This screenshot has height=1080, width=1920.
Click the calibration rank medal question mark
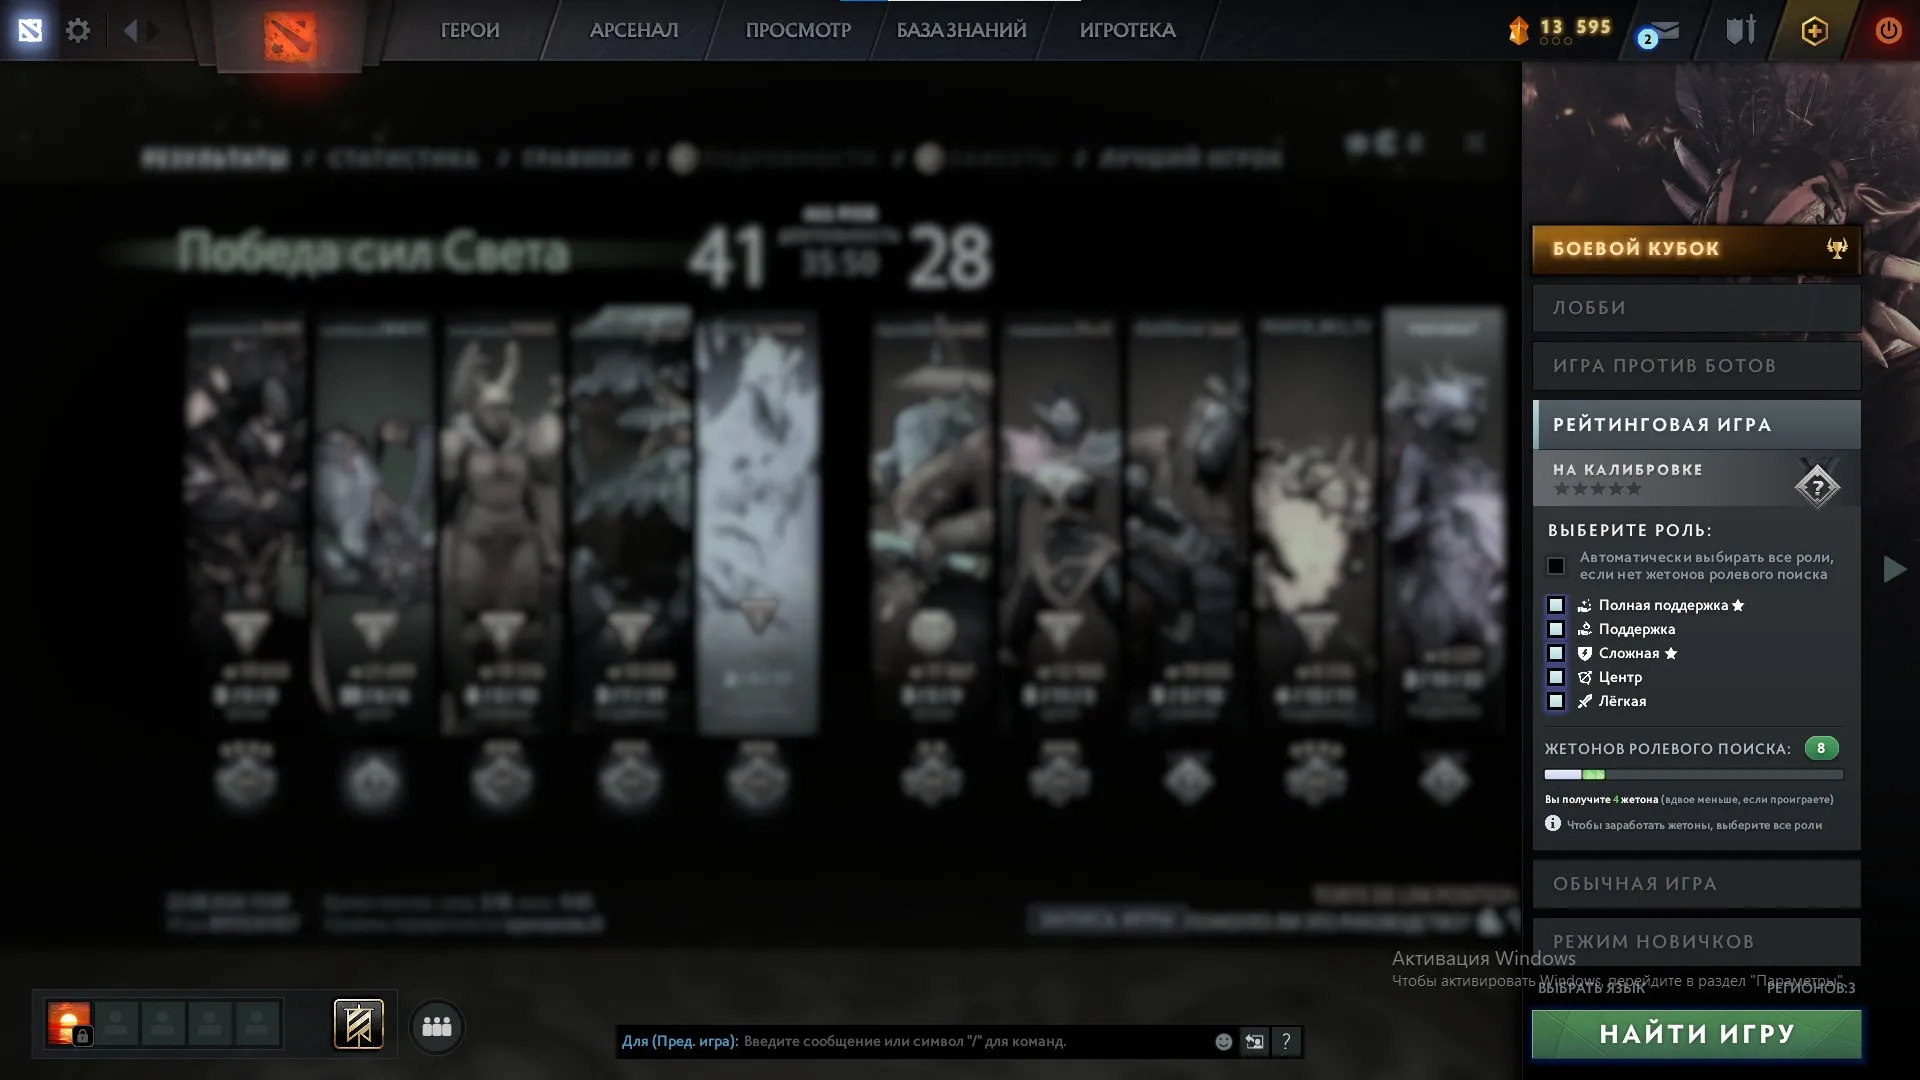[x=1817, y=487]
